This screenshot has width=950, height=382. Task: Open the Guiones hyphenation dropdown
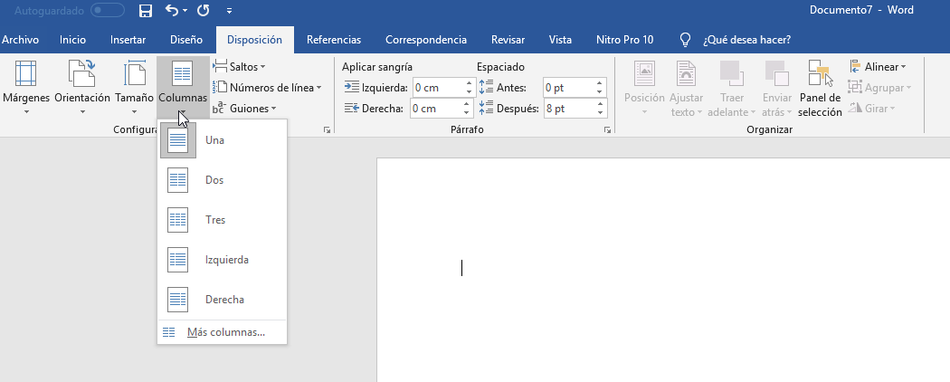pyautogui.click(x=245, y=108)
